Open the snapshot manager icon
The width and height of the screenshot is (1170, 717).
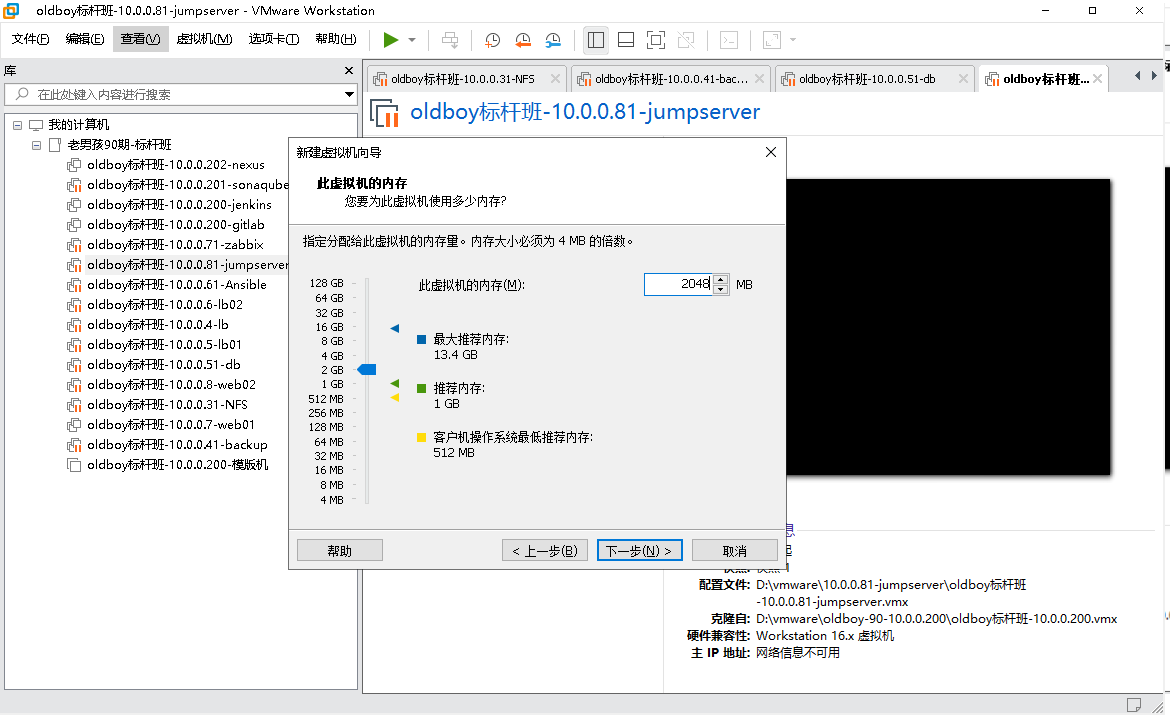pyautogui.click(x=553, y=40)
